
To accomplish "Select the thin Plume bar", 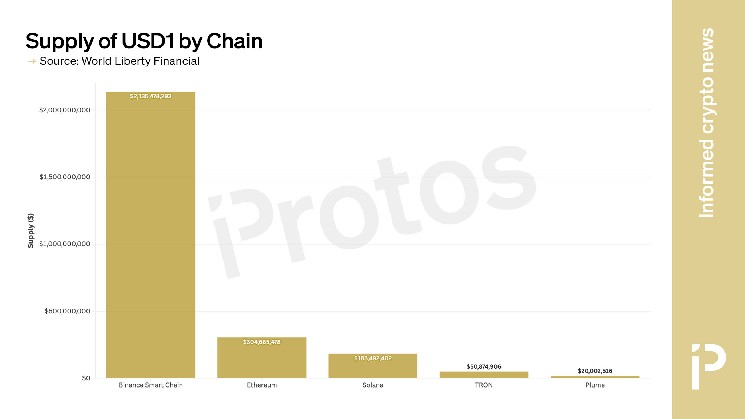I will [x=594, y=376].
